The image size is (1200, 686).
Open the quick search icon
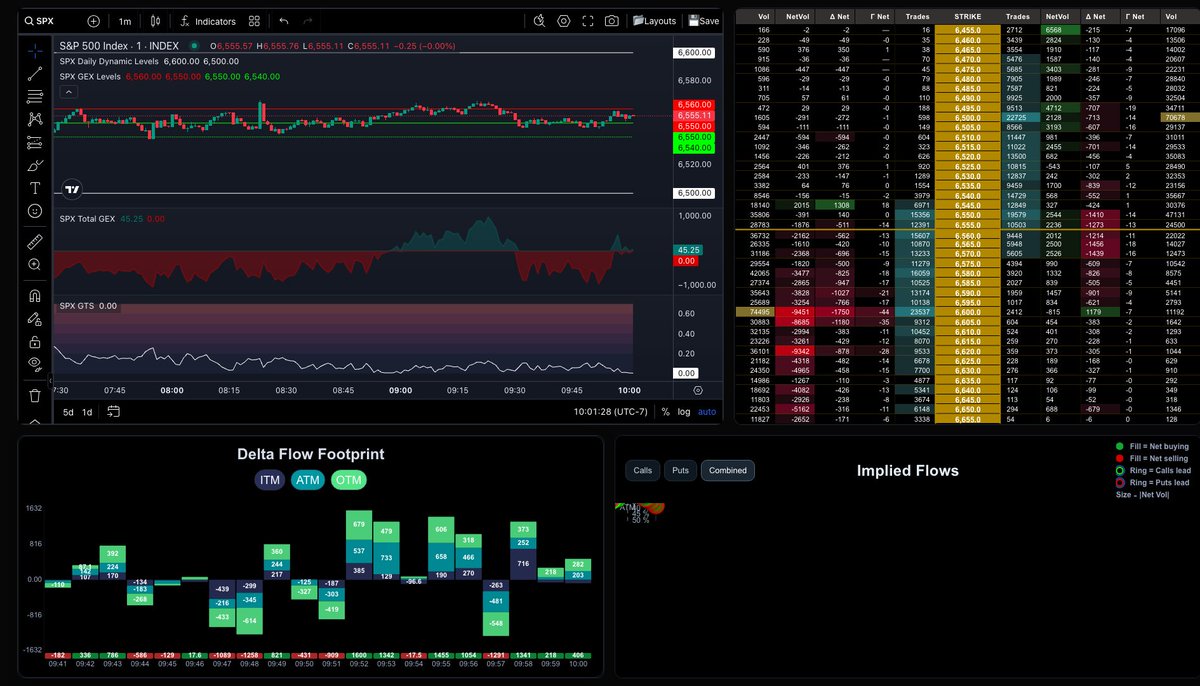pos(539,21)
